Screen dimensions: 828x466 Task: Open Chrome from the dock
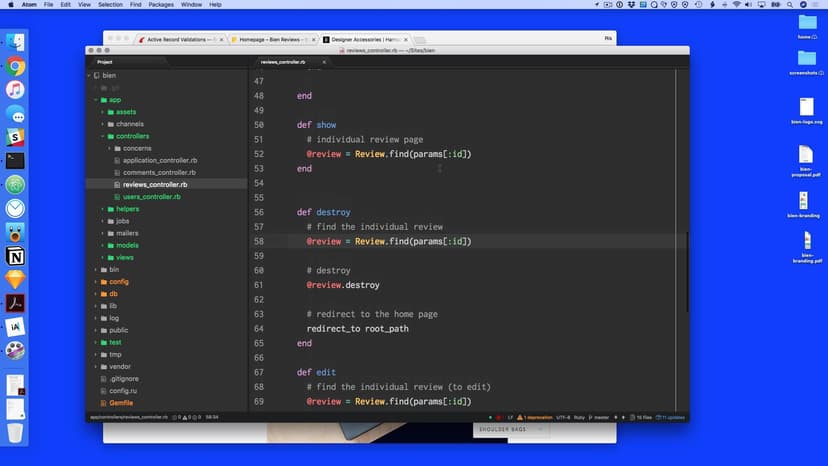click(15, 67)
